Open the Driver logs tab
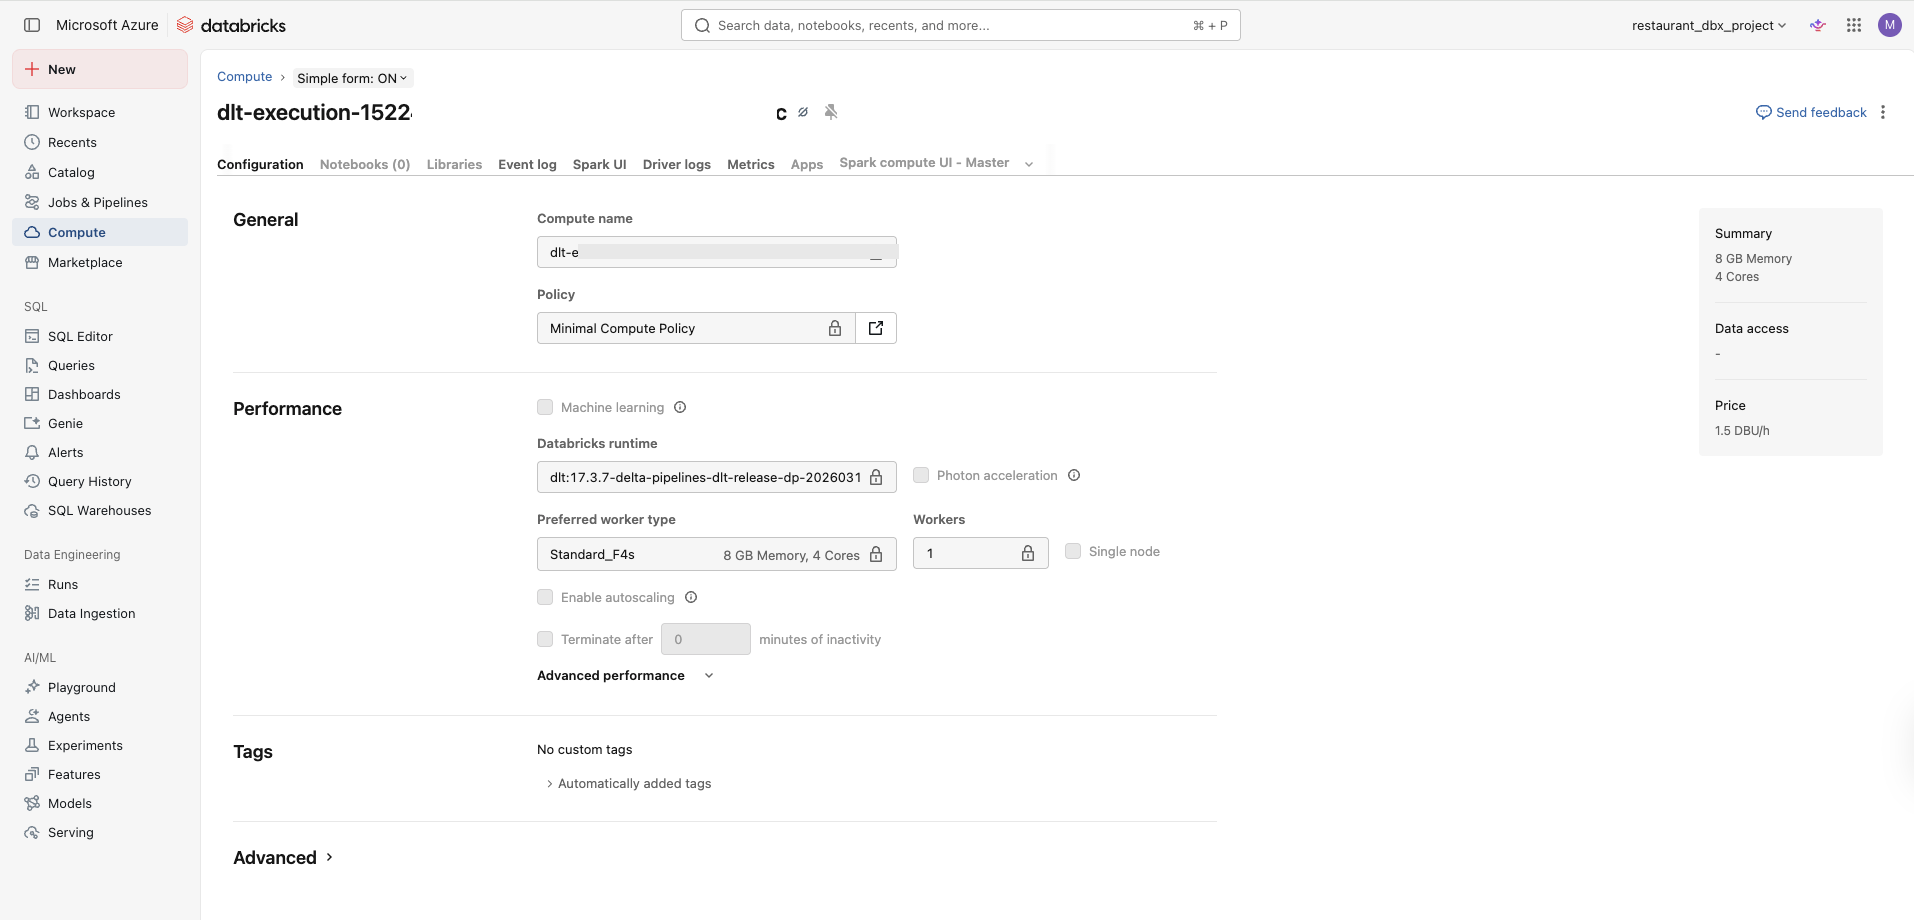 point(676,164)
